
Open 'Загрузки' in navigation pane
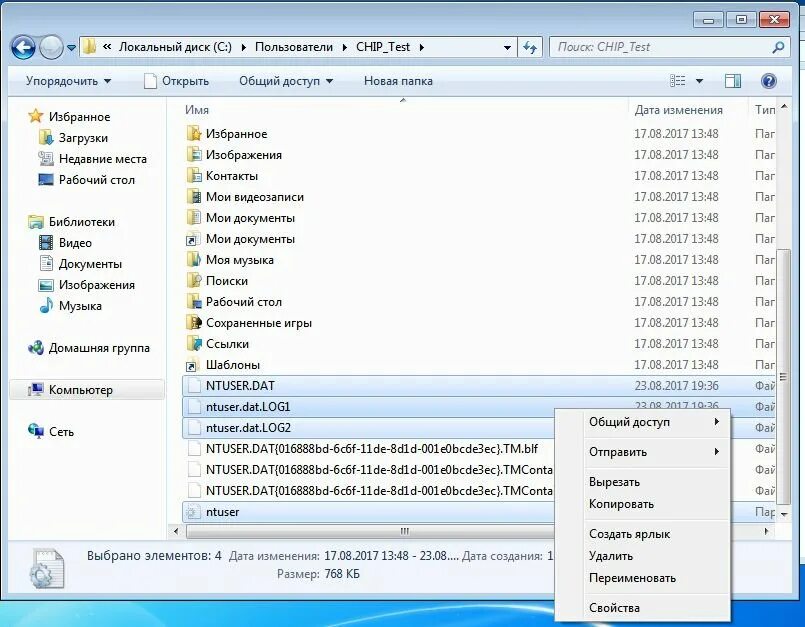point(73,138)
